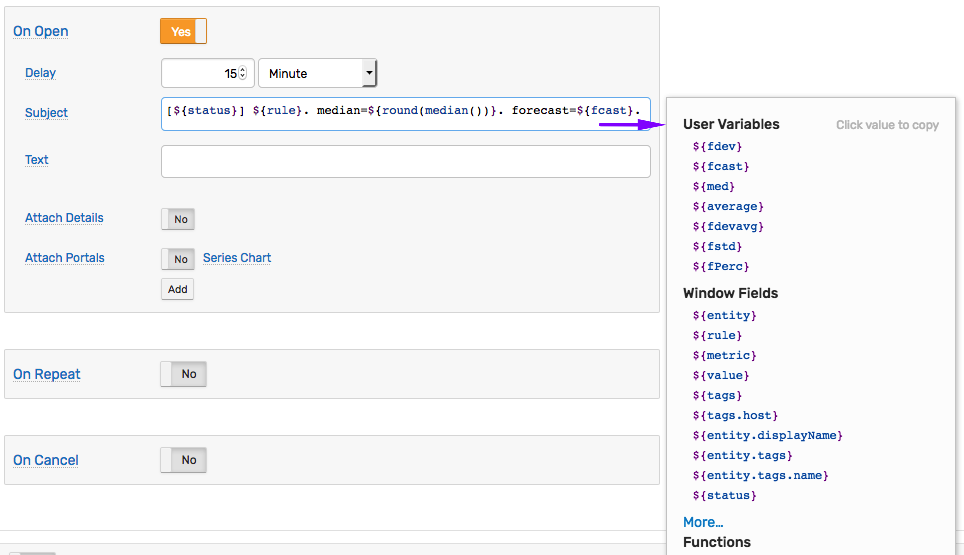The width and height of the screenshot is (964, 555).
Task: Click the Subject input field
Action: tap(406, 114)
